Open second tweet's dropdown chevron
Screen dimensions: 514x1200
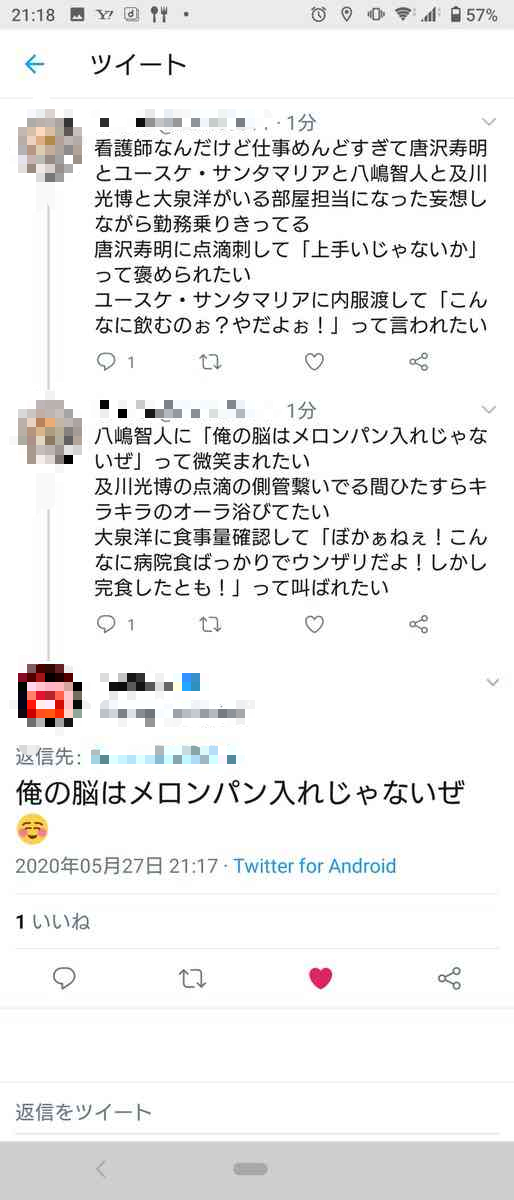pos(489,410)
